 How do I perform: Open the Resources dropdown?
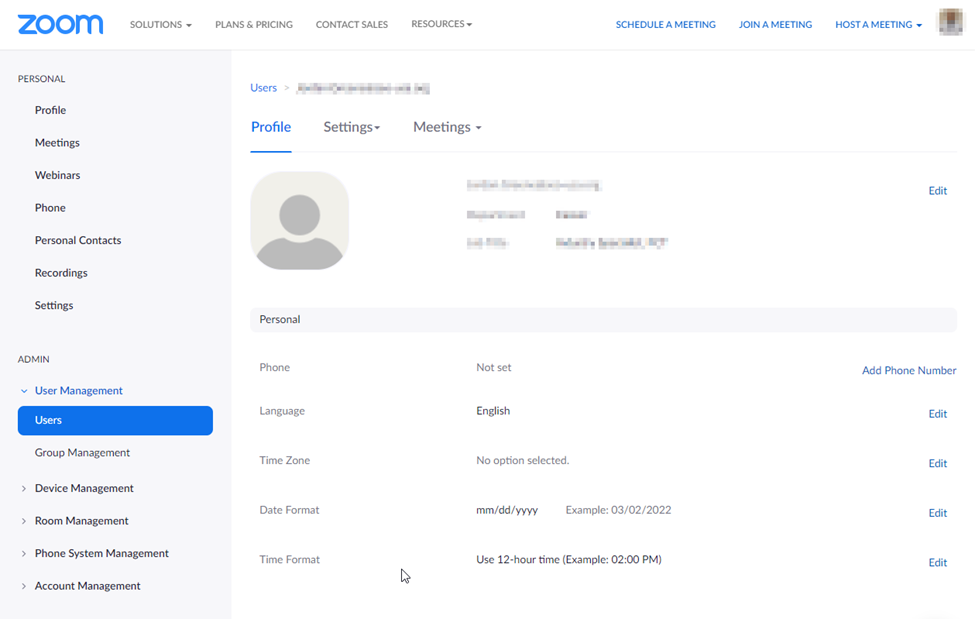[x=441, y=24]
